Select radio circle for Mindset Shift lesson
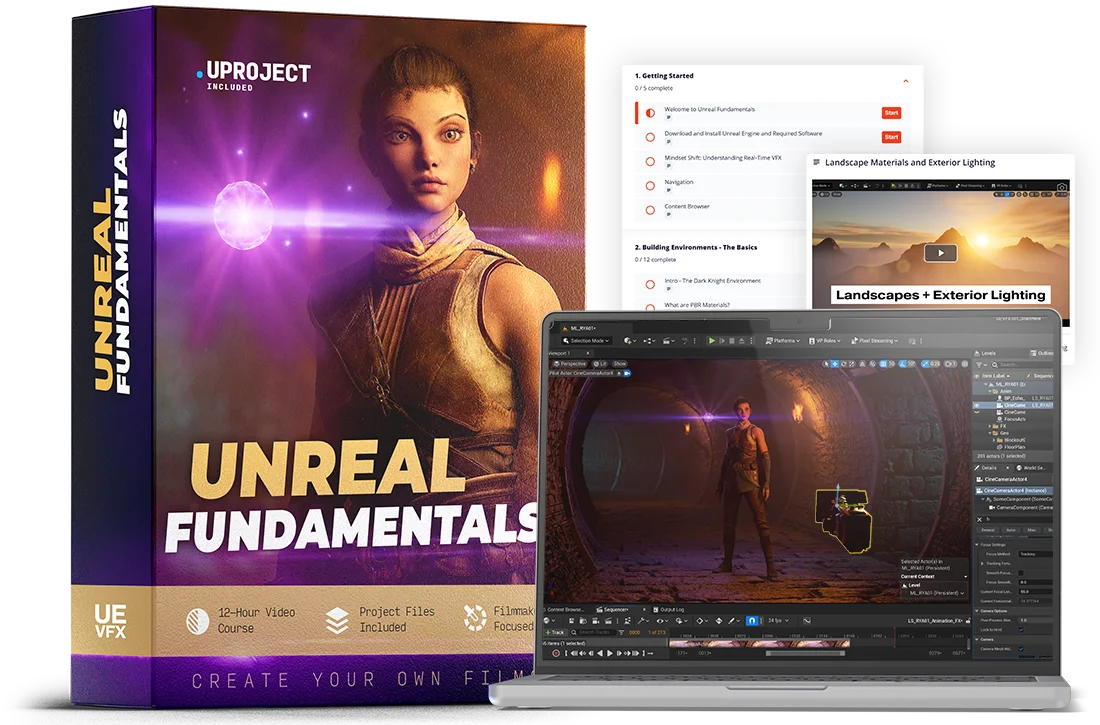This screenshot has width=1100, height=725. [x=650, y=161]
